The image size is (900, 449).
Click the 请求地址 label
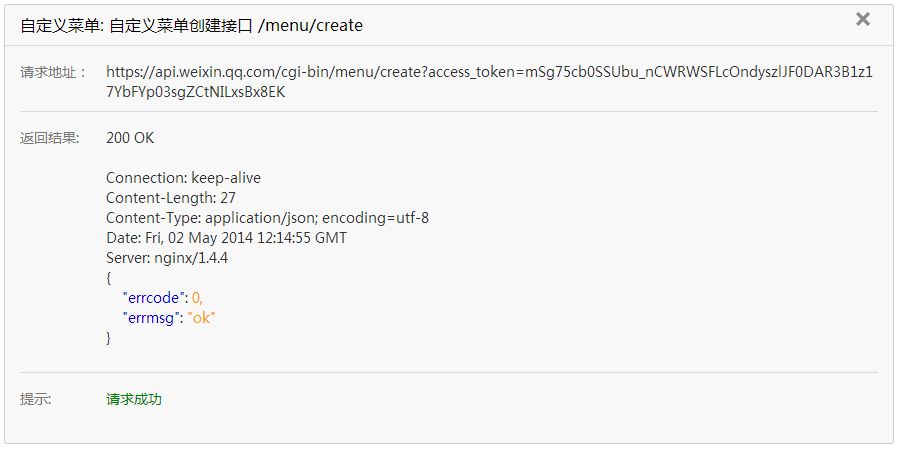tap(52, 72)
